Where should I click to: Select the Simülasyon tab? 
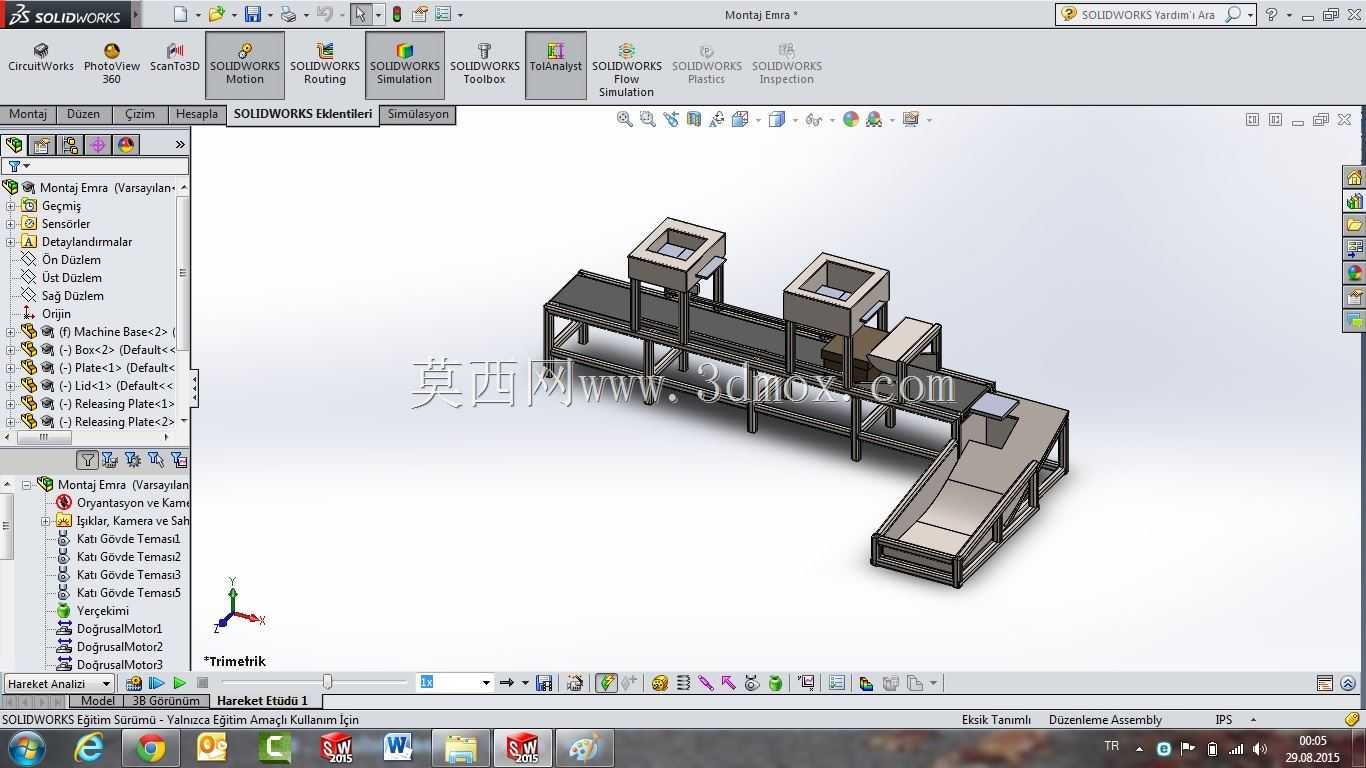coord(418,114)
